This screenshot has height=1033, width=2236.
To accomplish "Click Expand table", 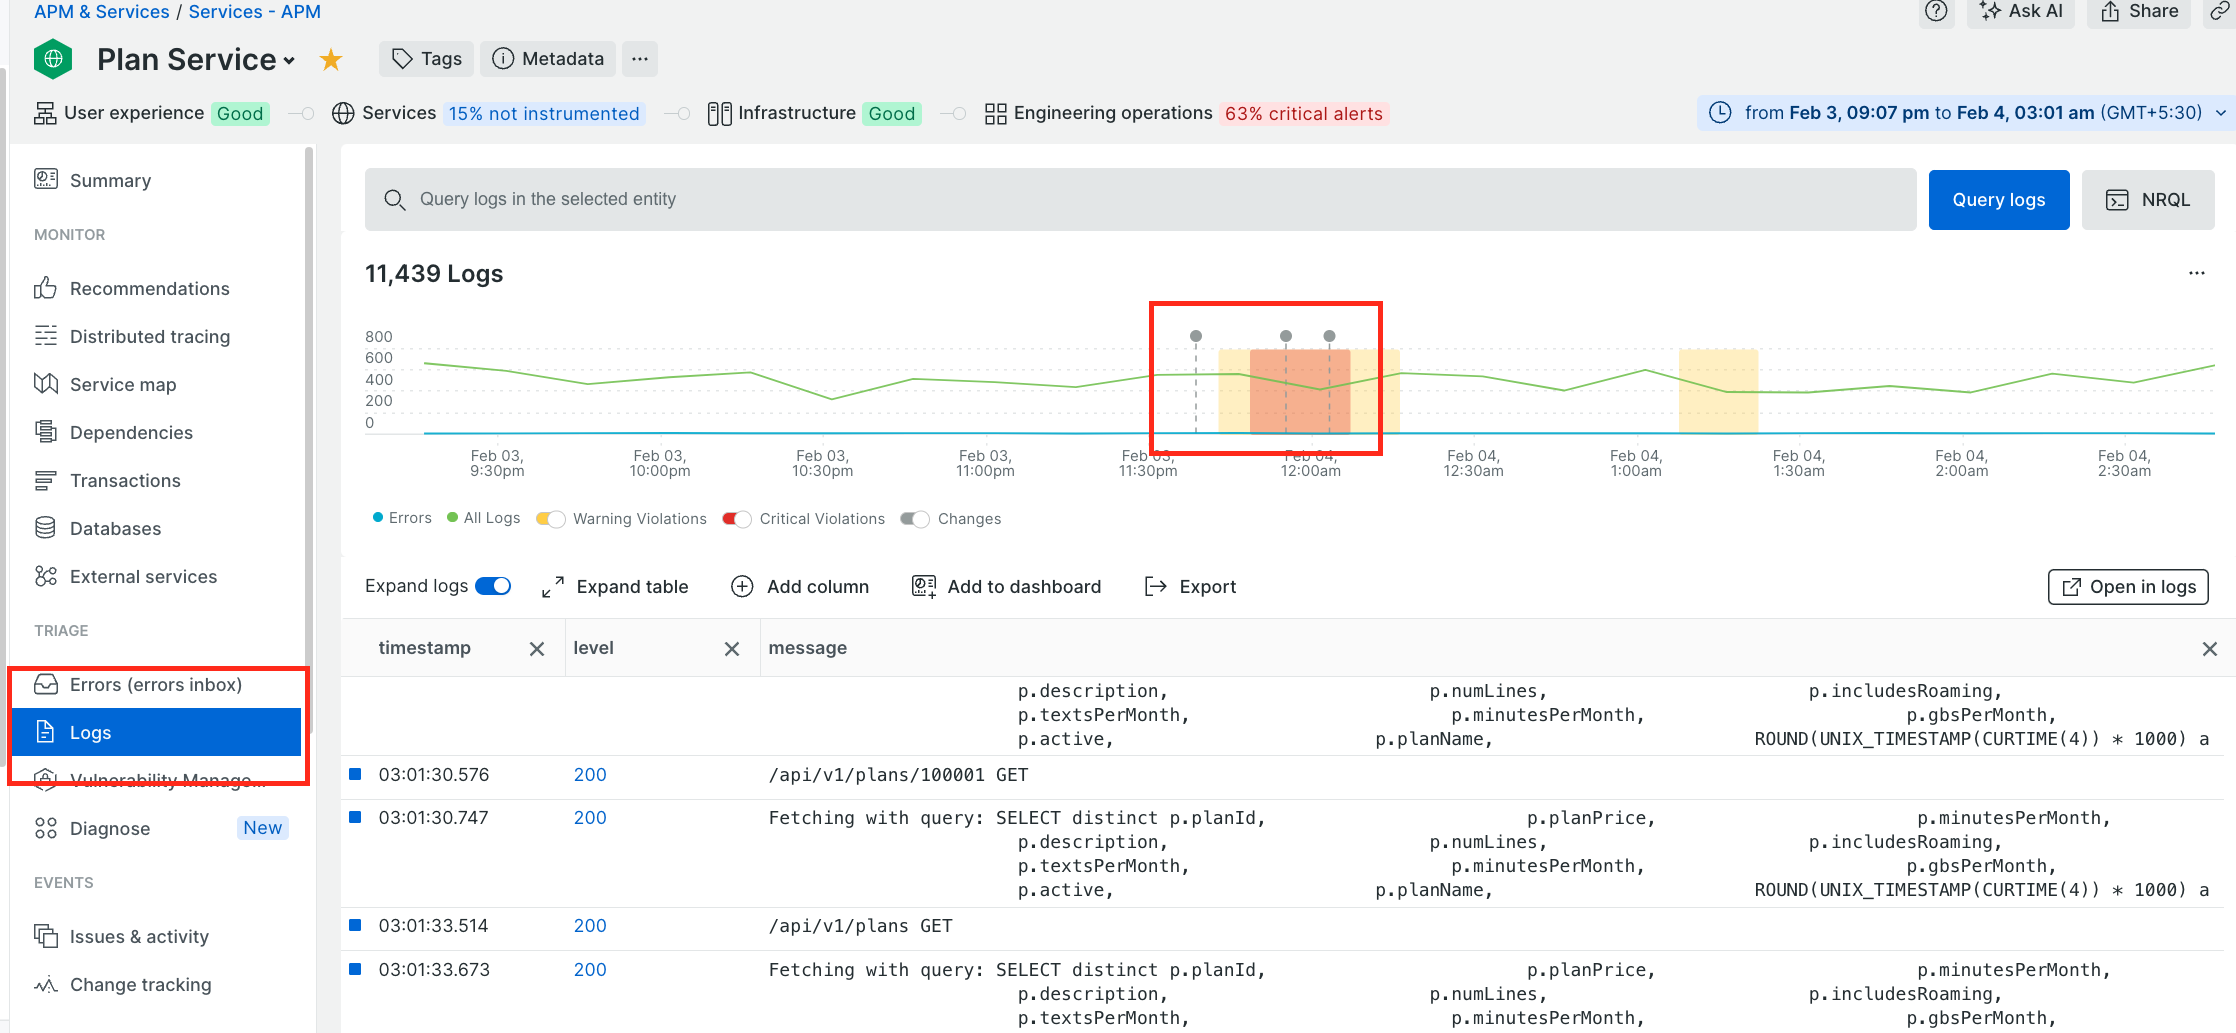I will (x=615, y=587).
